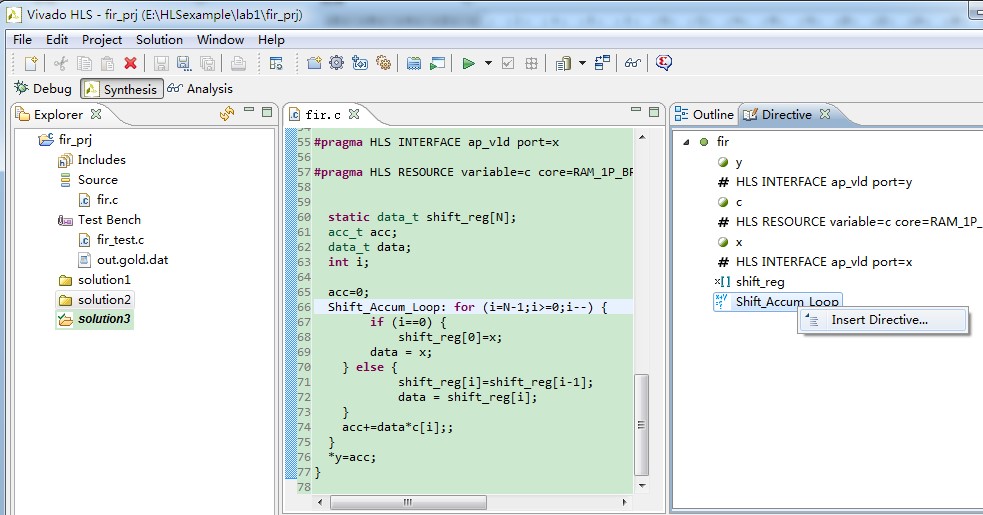The height and width of the screenshot is (515, 983).
Task: Click the save disk icon in toolbar
Action: 161,63
